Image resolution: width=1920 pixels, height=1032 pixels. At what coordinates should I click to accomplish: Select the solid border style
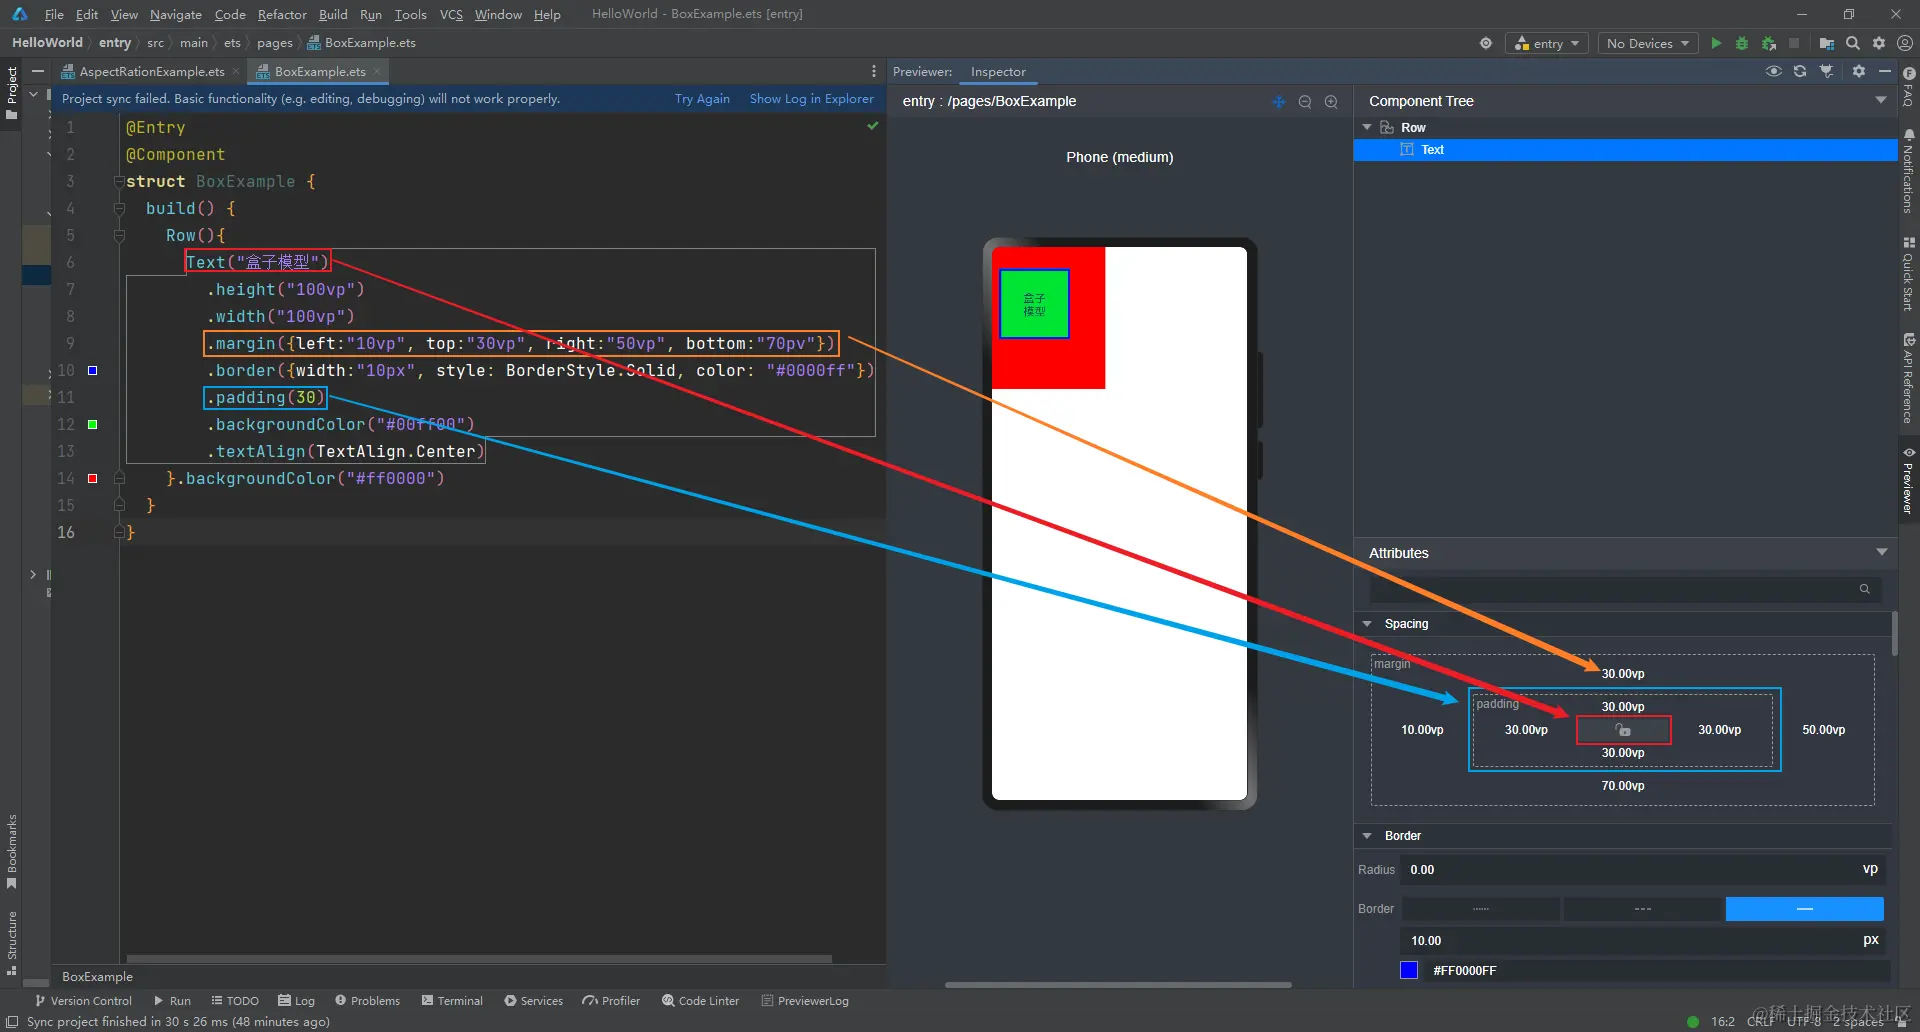pyautogui.click(x=1805, y=909)
